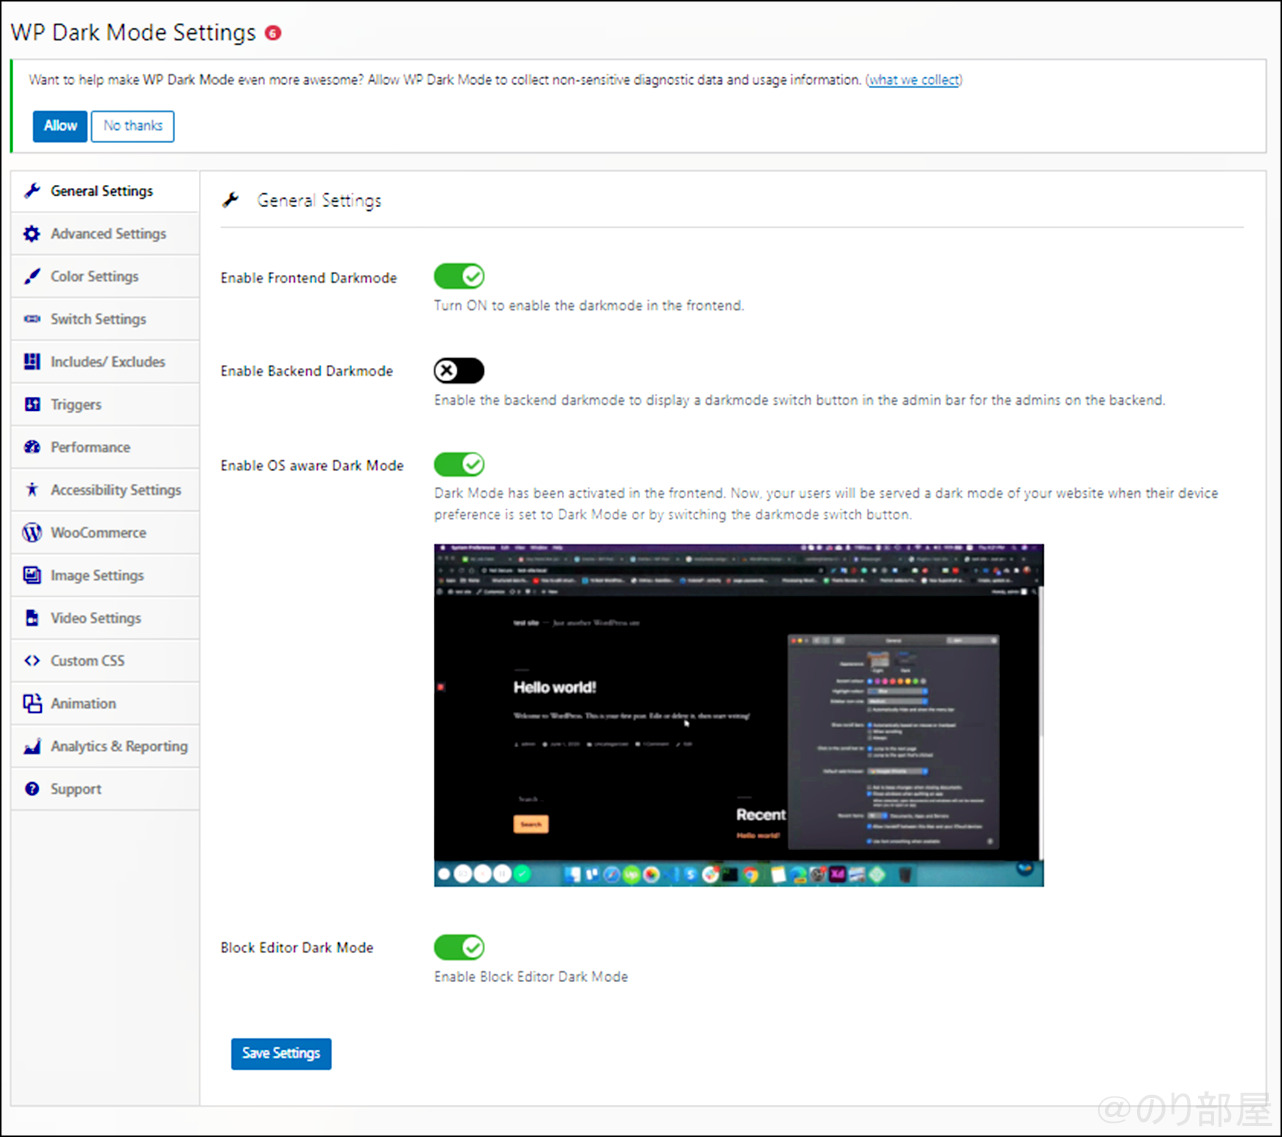The height and width of the screenshot is (1137, 1282).
Task: Click the No thanks button
Action: tap(133, 126)
